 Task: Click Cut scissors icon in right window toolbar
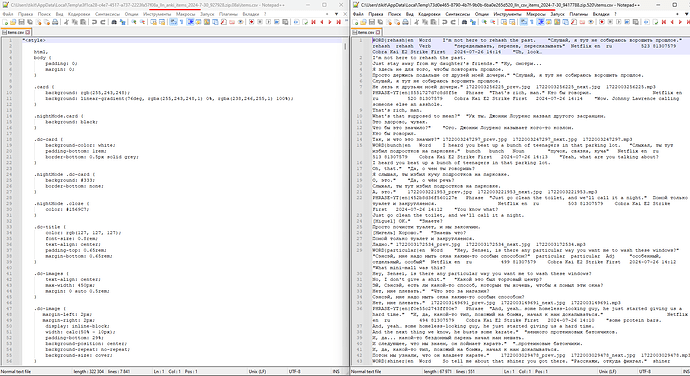tap(416, 22)
